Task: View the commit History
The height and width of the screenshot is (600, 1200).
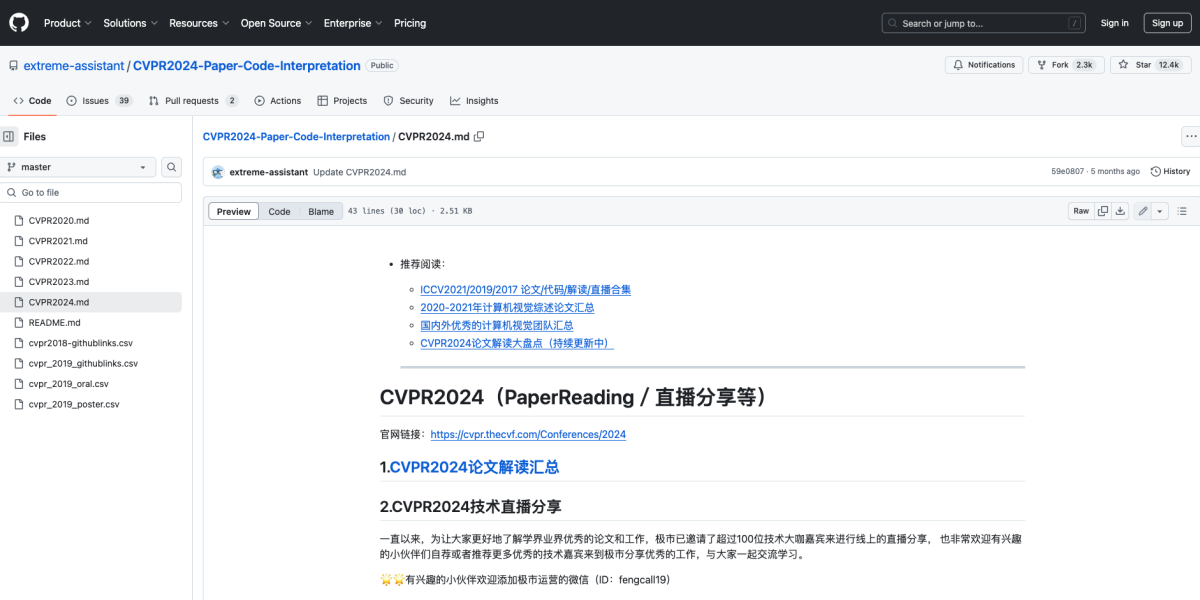Action: pyautogui.click(x=1169, y=171)
